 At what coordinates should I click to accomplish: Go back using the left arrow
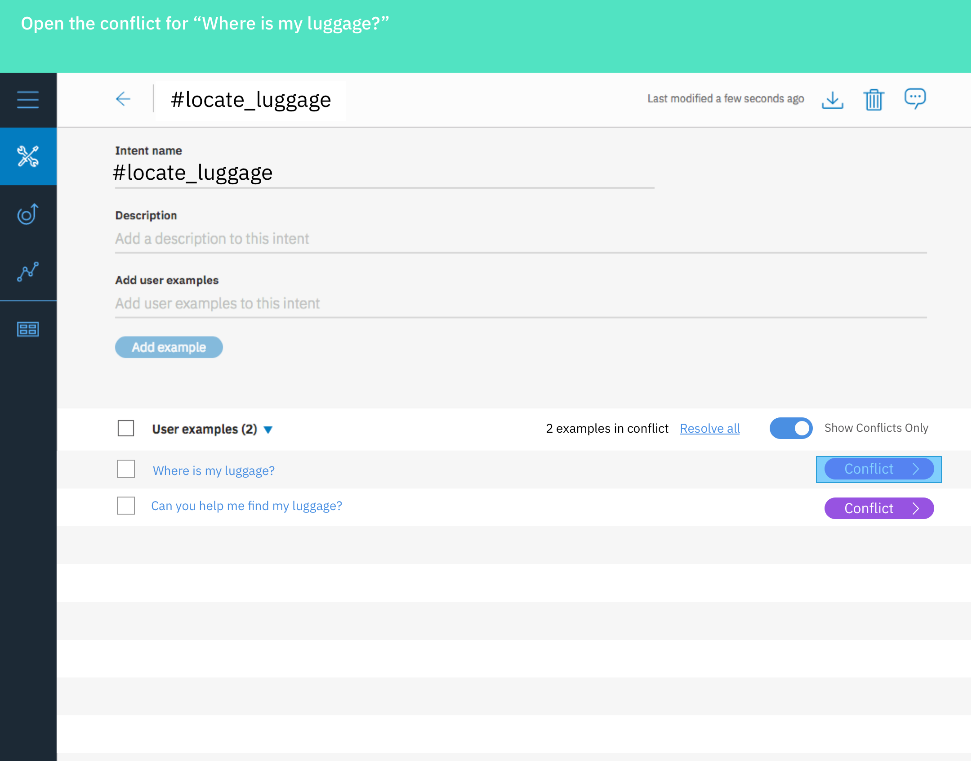point(123,99)
